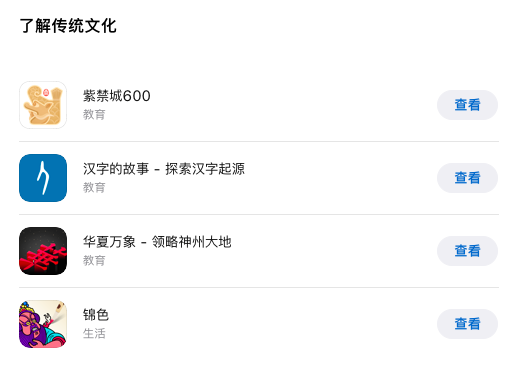Click 生活 category label under 锦色
The height and width of the screenshot is (386, 525).
click(94, 333)
